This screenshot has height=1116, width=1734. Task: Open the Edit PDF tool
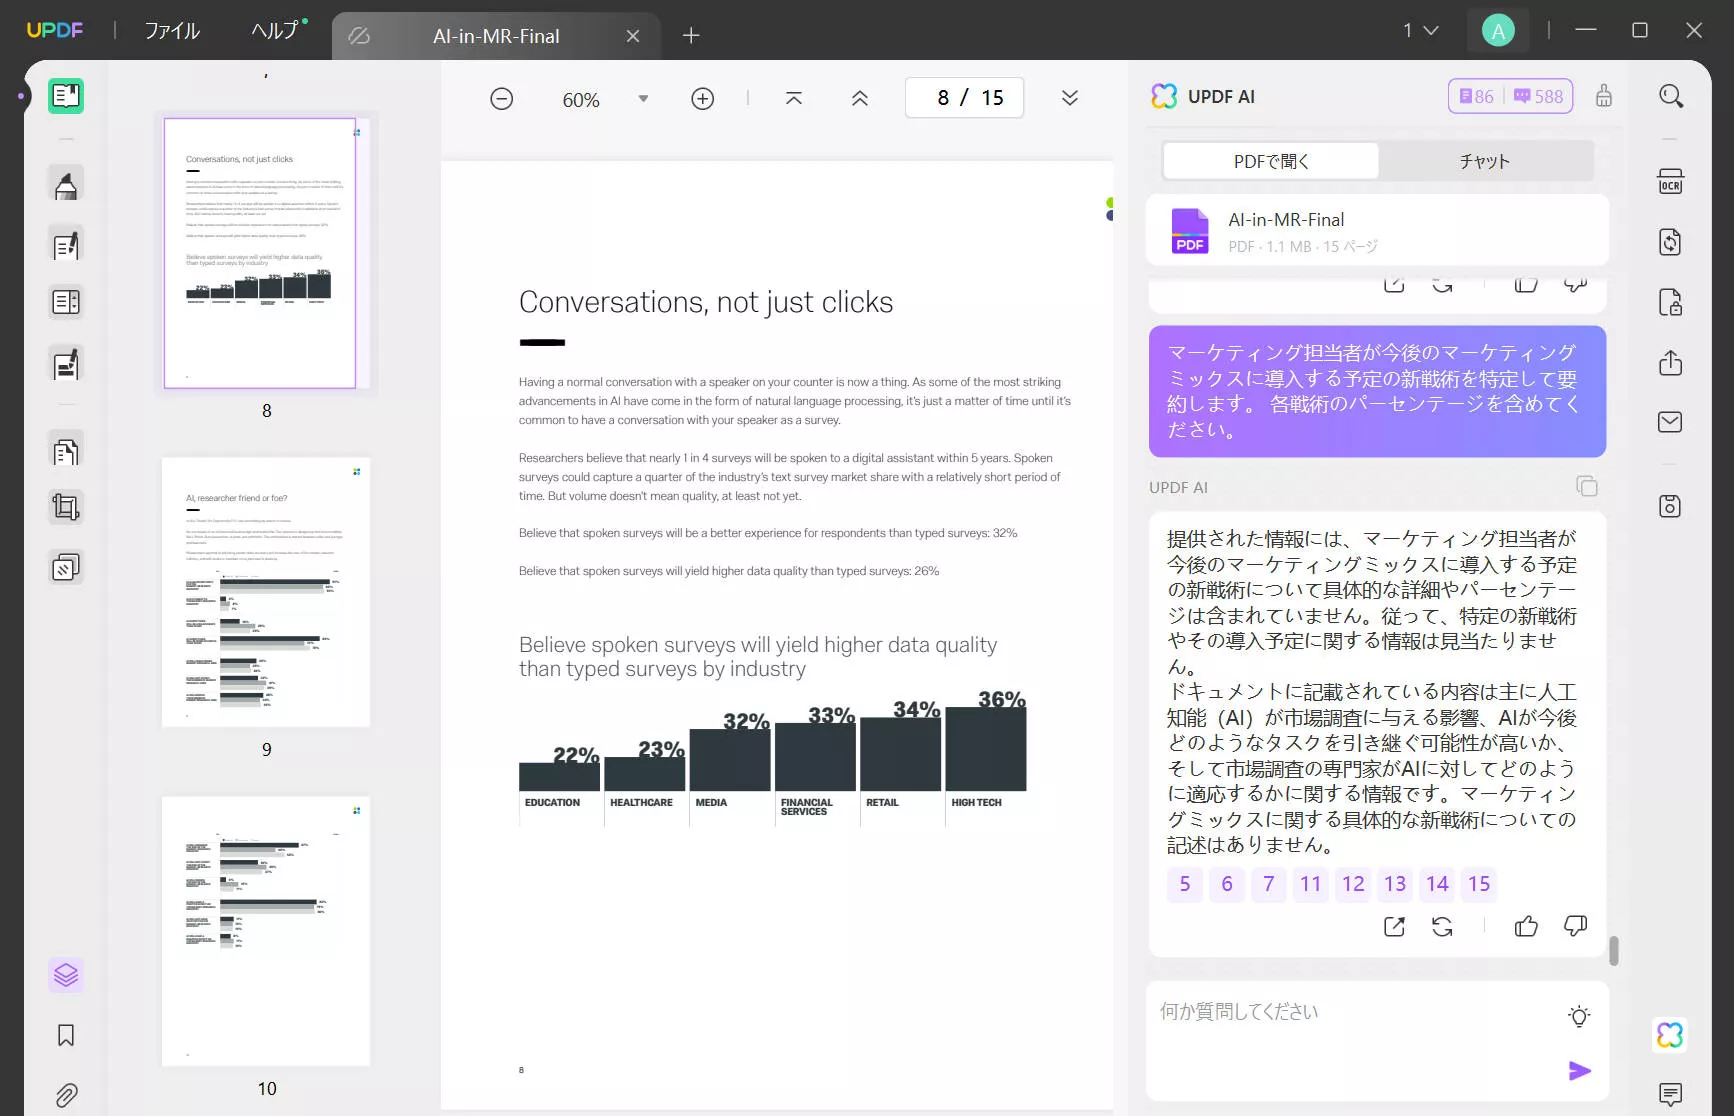pos(66,245)
